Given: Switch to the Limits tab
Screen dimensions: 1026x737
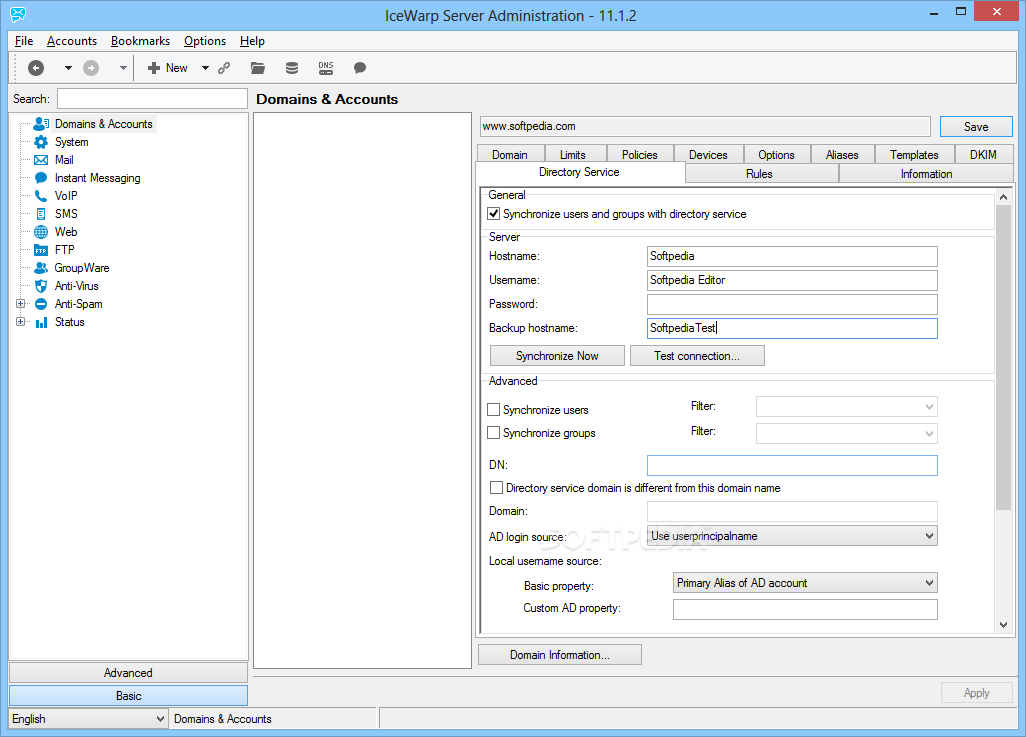Looking at the screenshot, I should (573, 154).
